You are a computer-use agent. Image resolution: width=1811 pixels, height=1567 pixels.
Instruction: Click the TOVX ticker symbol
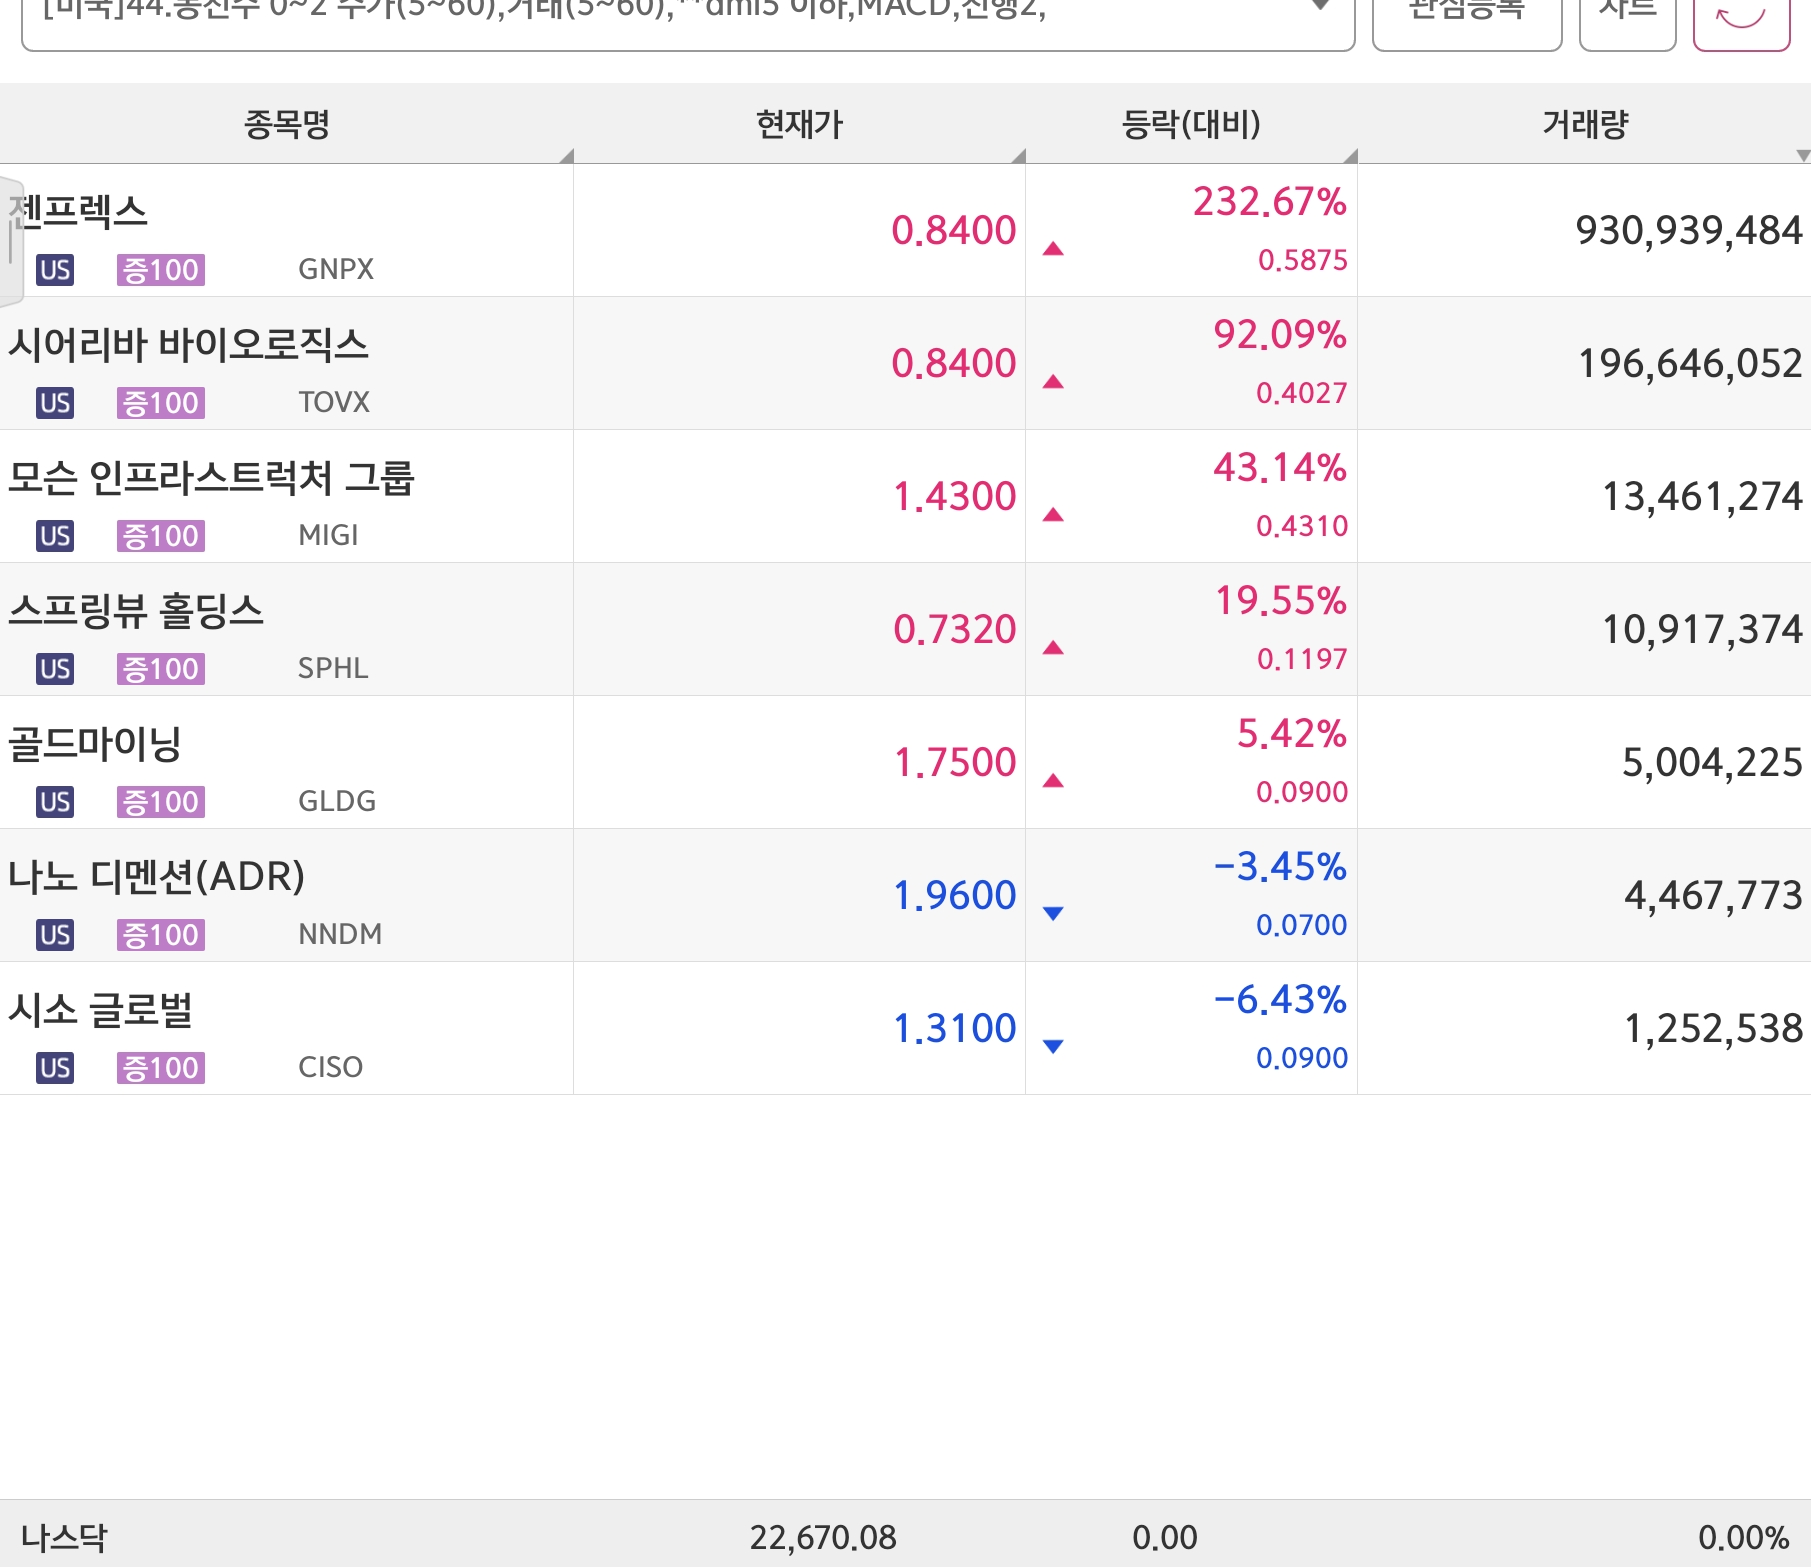[x=334, y=402]
